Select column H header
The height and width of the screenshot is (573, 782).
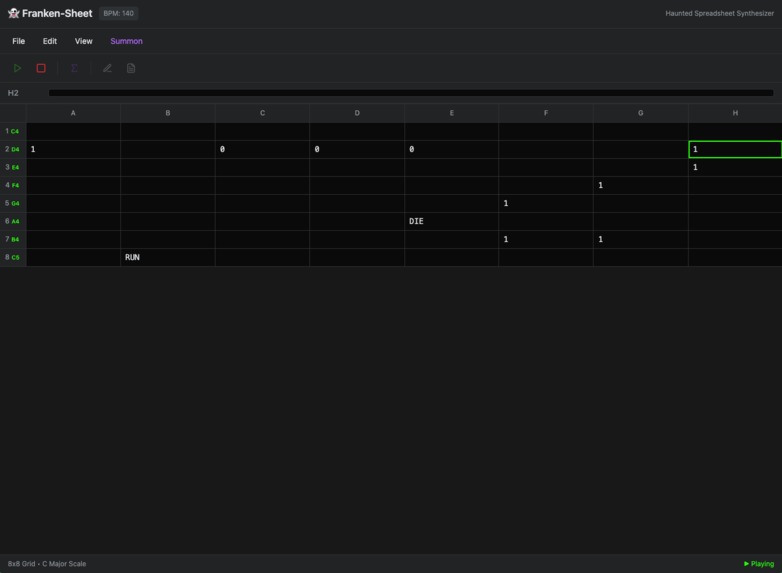tap(735, 113)
